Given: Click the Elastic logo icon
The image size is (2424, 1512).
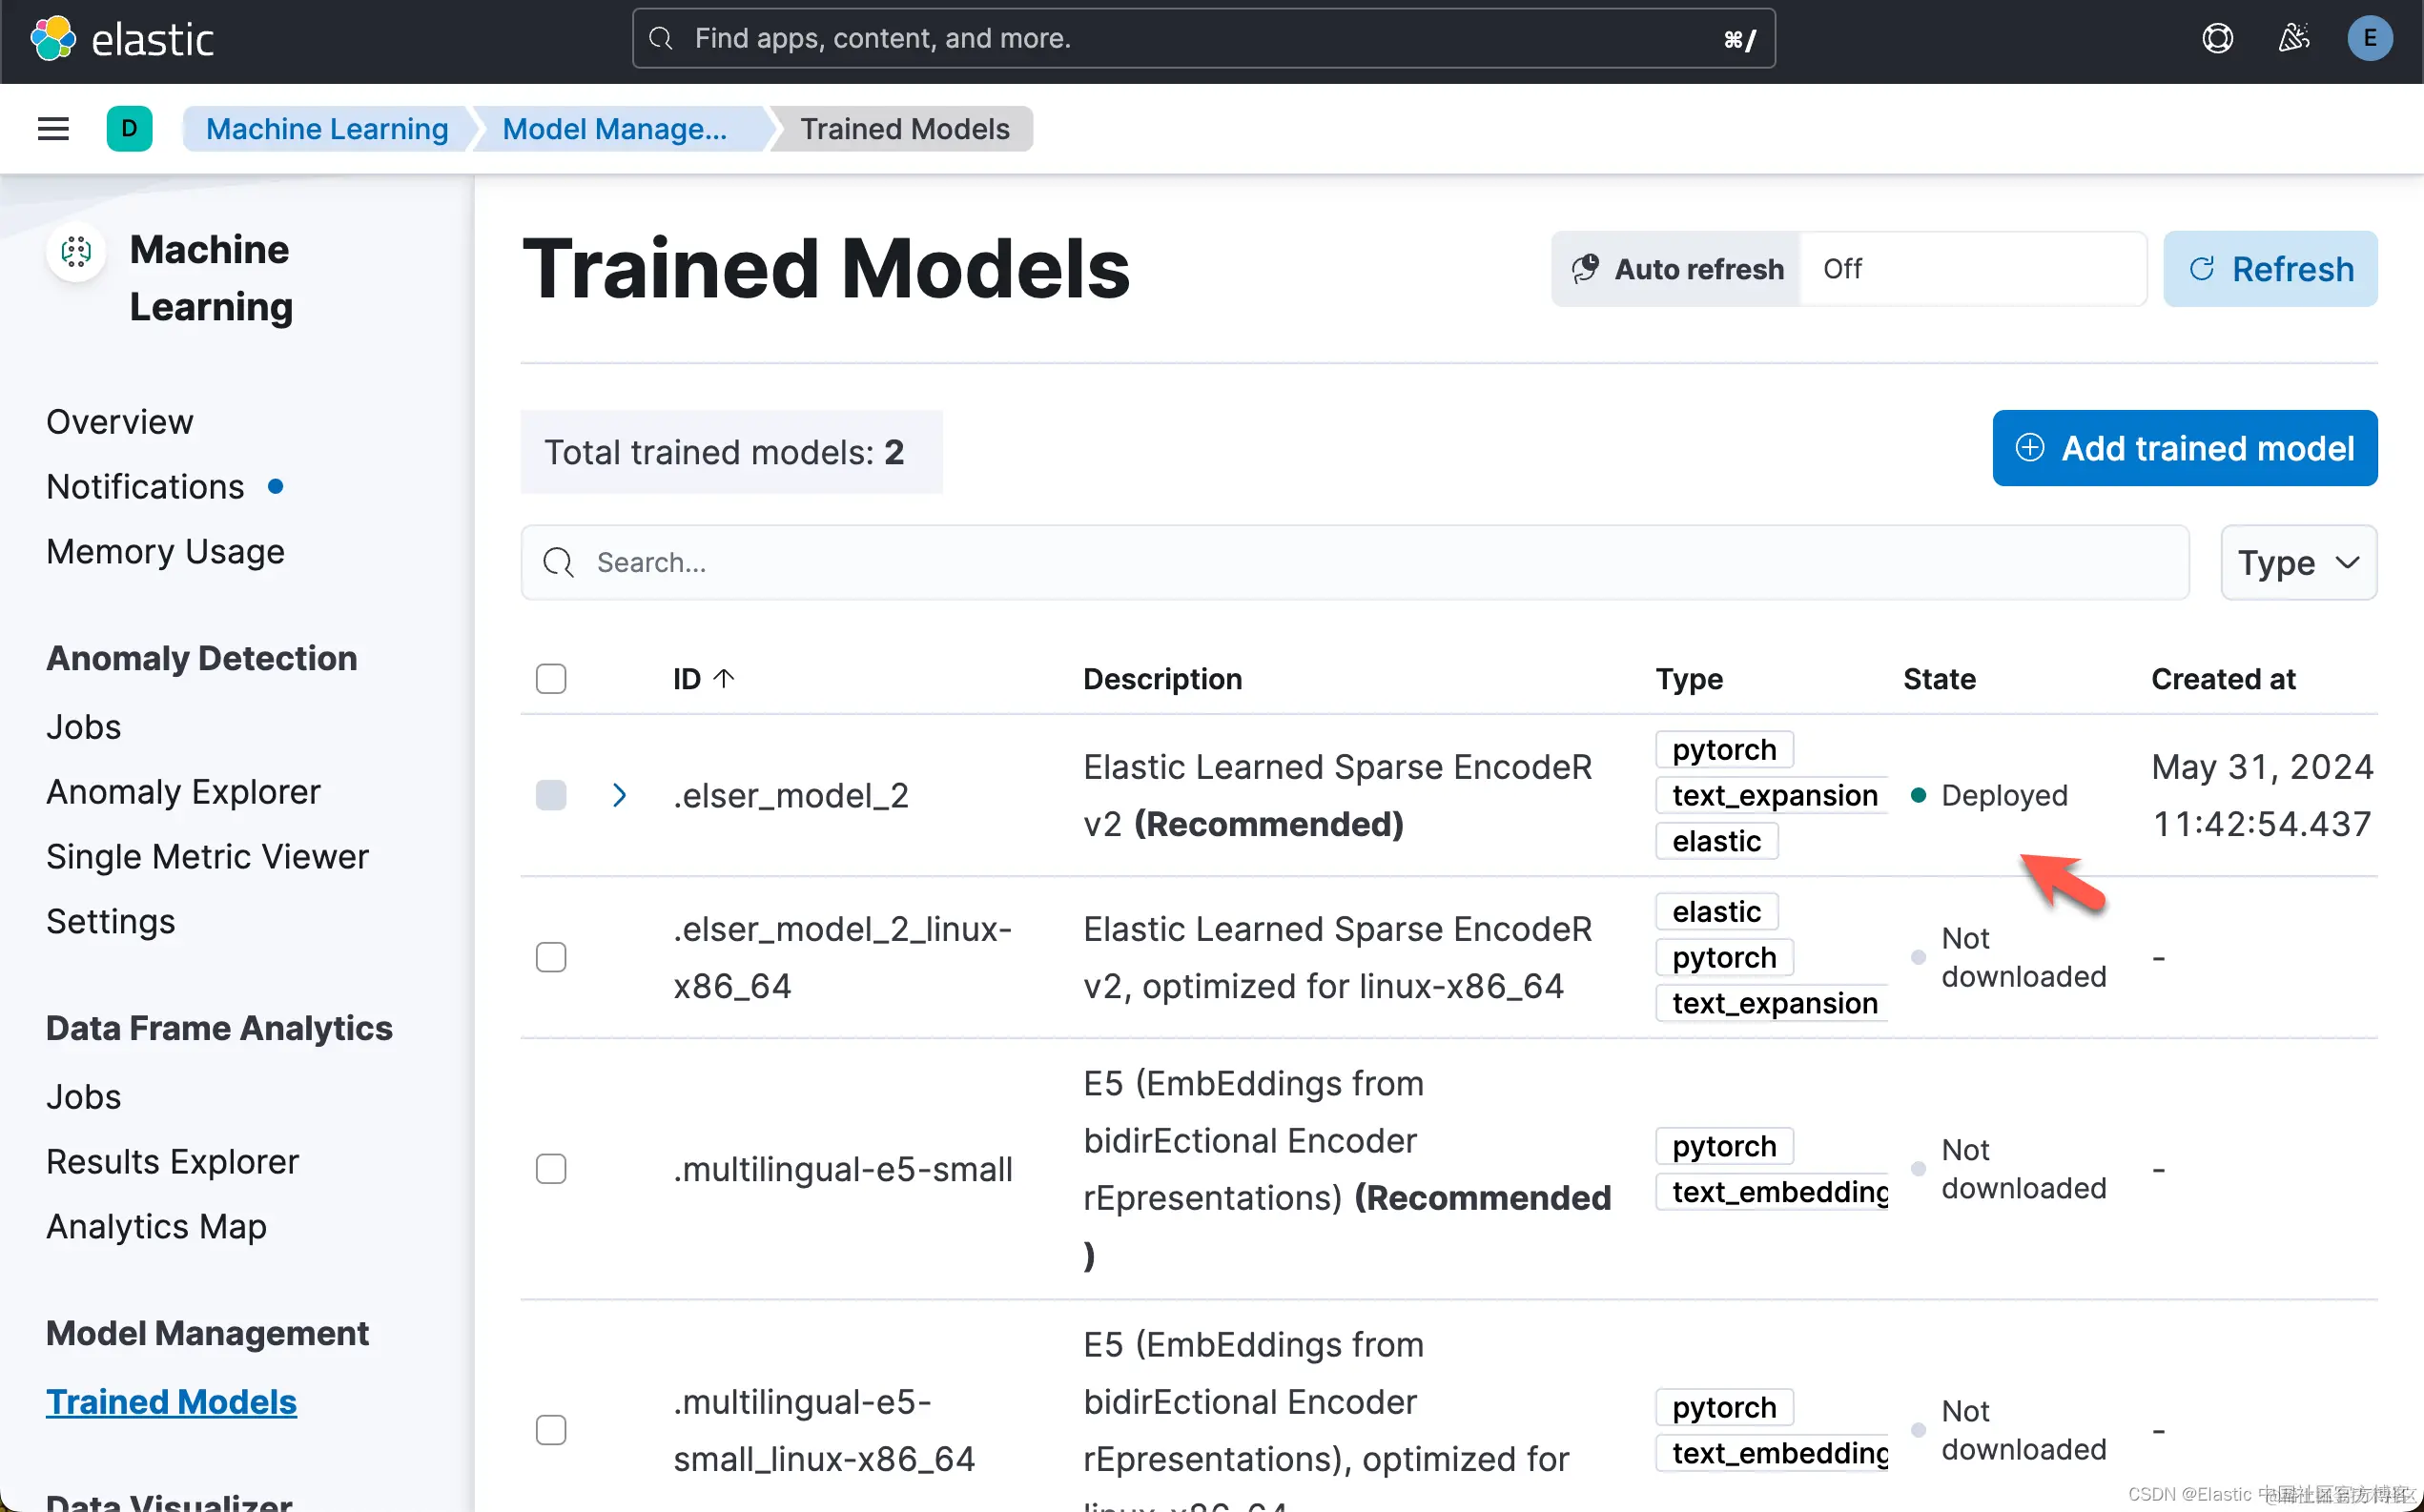Looking at the screenshot, I should pos(52,39).
